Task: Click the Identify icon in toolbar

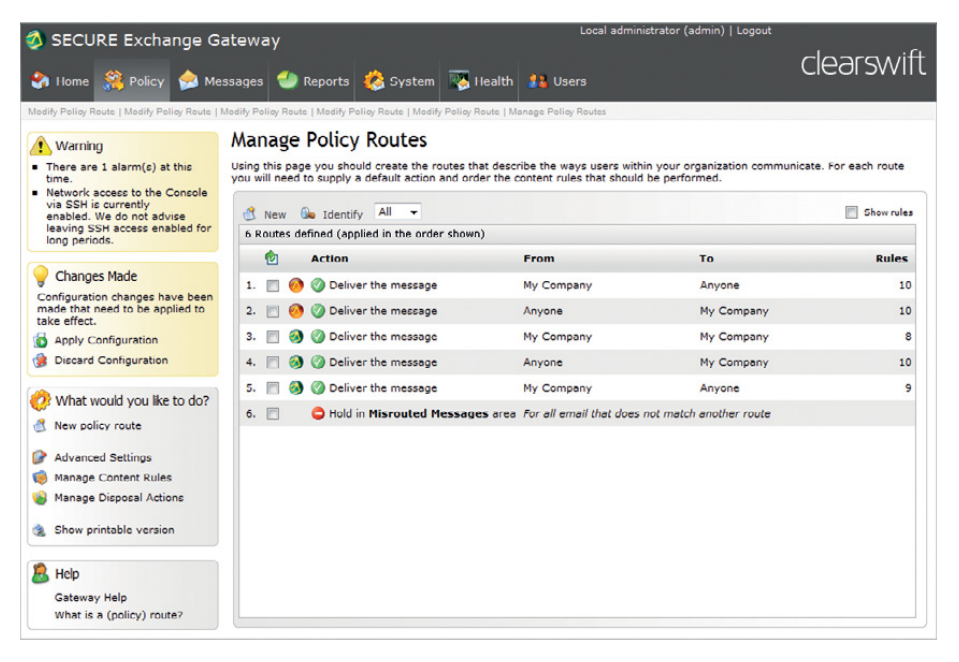Action: pyautogui.click(x=308, y=213)
